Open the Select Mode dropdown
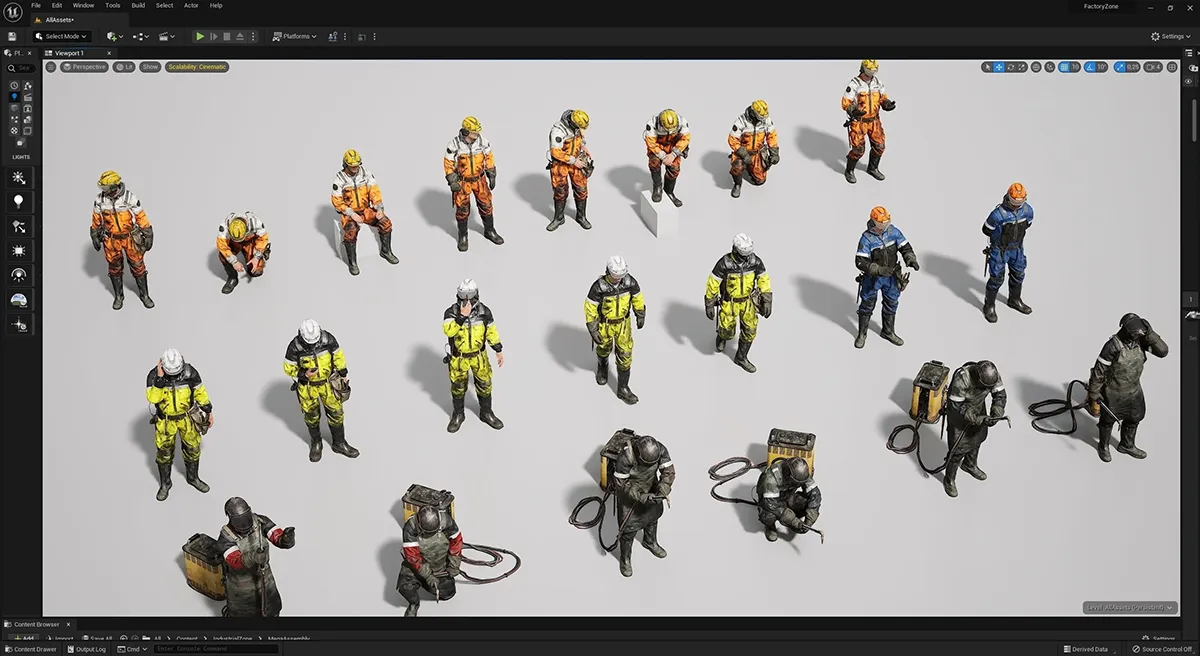This screenshot has height=656, width=1200. (66, 36)
